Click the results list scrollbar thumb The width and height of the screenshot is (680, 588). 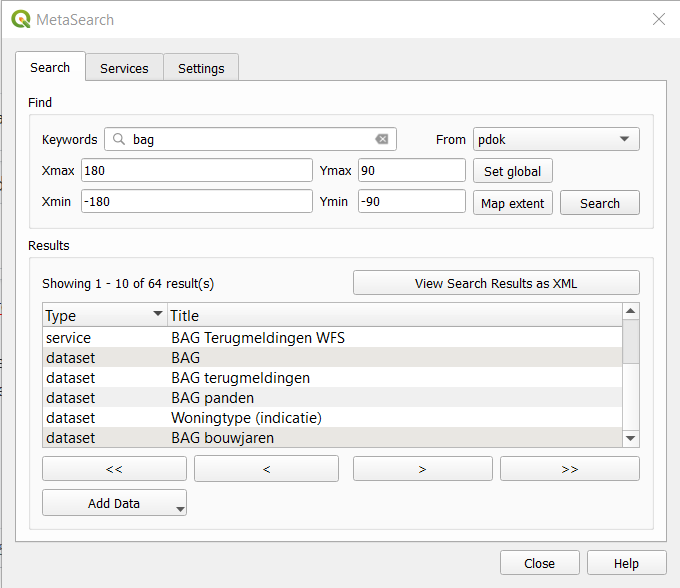[x=631, y=341]
